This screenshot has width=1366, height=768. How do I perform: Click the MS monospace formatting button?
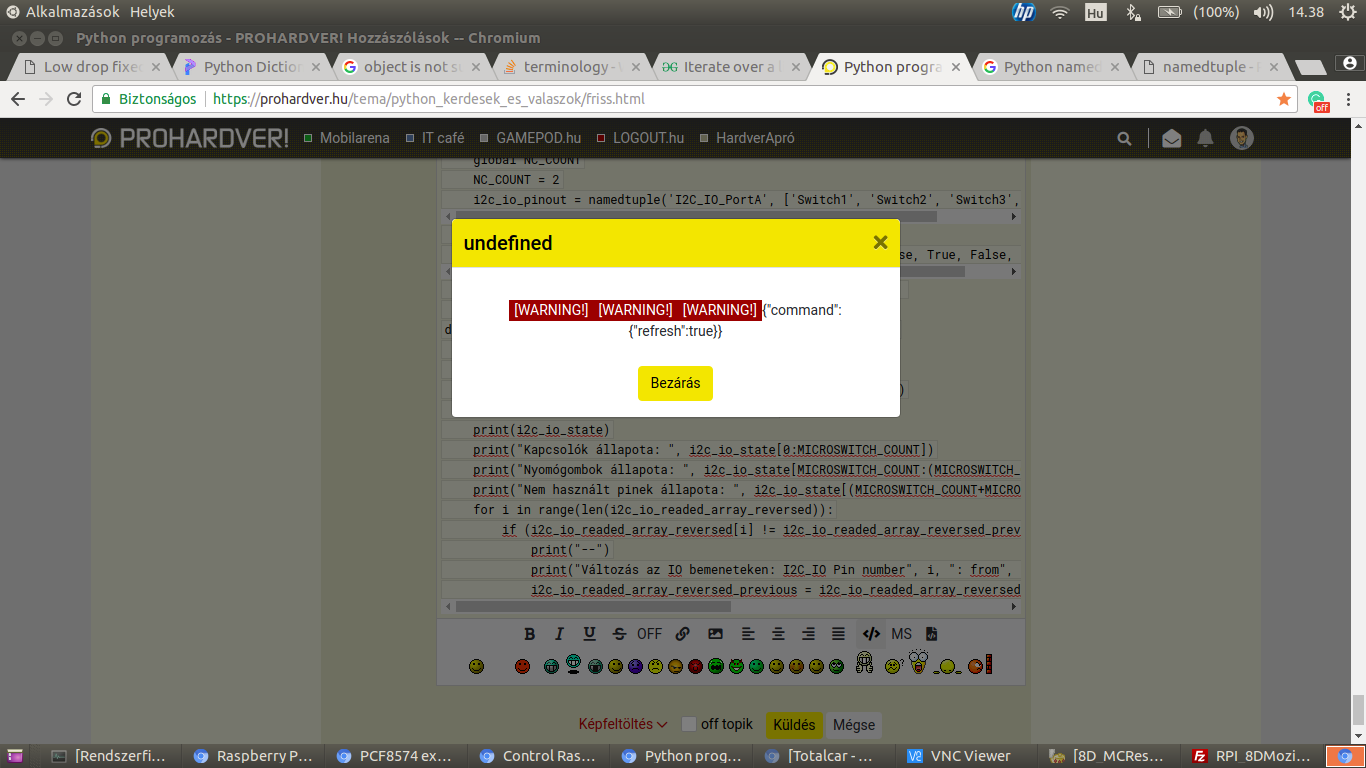pyautogui.click(x=902, y=634)
